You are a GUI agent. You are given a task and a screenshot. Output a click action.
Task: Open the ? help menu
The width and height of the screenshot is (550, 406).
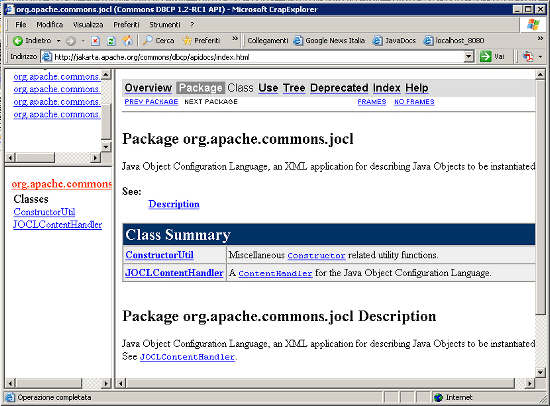(x=192, y=25)
